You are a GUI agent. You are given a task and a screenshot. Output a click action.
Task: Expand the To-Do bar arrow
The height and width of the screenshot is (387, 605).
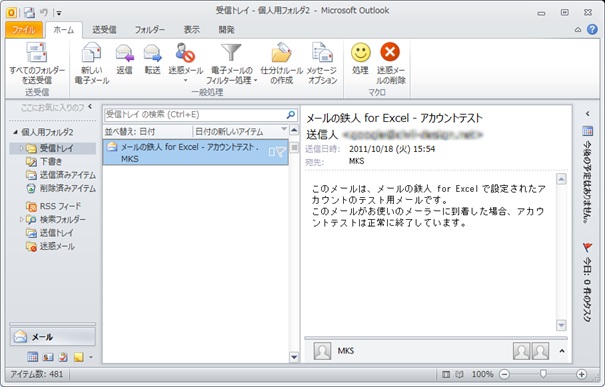point(587,114)
